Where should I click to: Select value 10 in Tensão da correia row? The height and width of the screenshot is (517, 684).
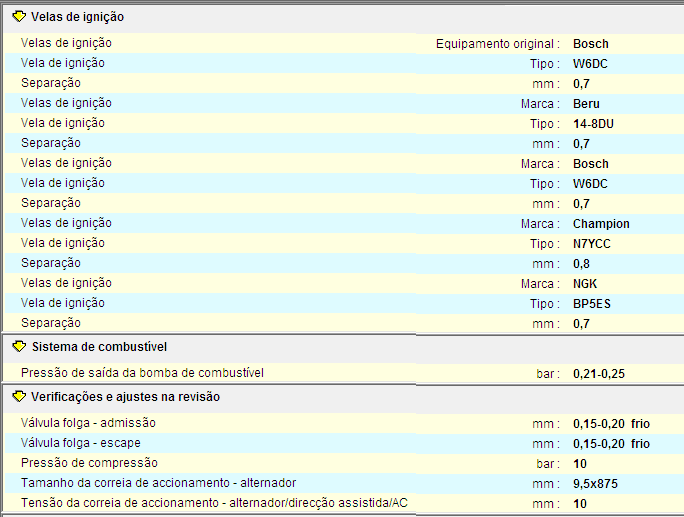pos(580,504)
